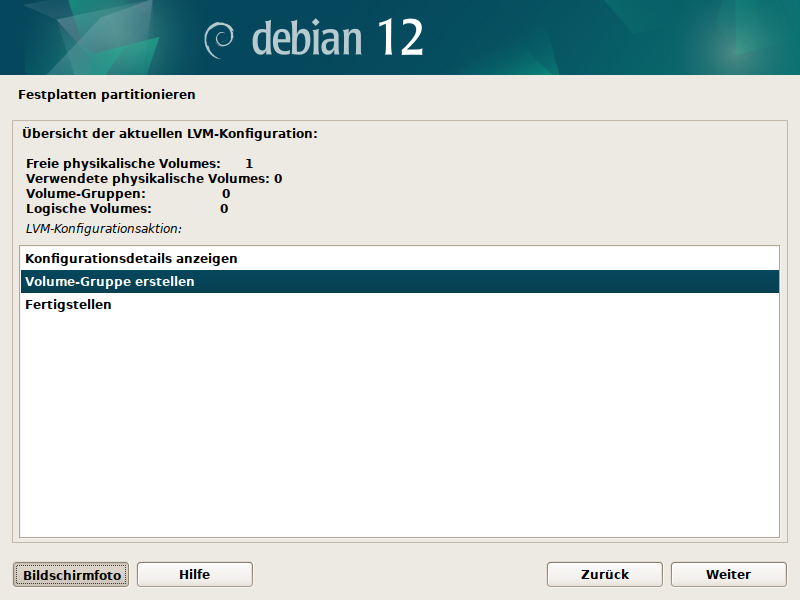Click the "Freie physikalische Volumes" label
The height and width of the screenshot is (600, 800).
(123, 163)
